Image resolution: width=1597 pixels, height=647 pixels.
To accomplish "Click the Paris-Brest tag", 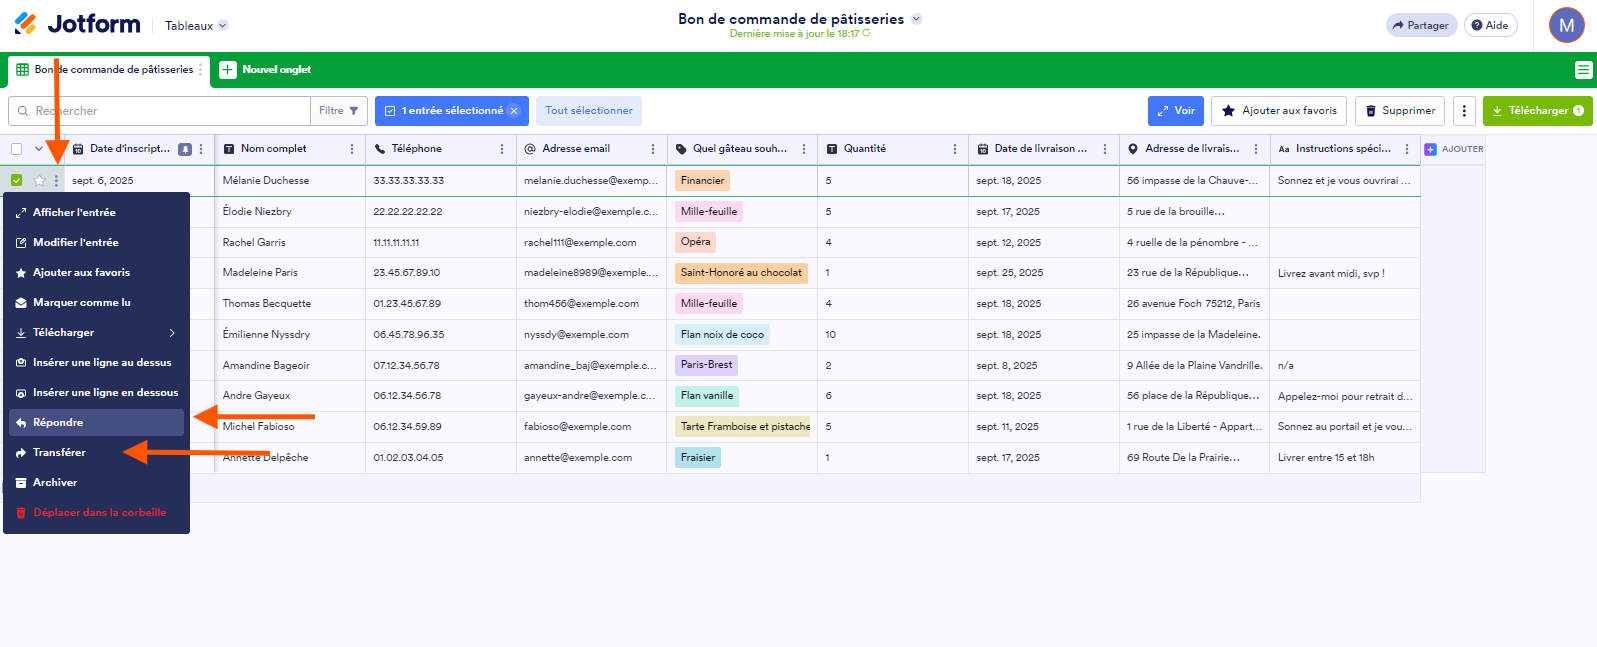I will click(706, 365).
